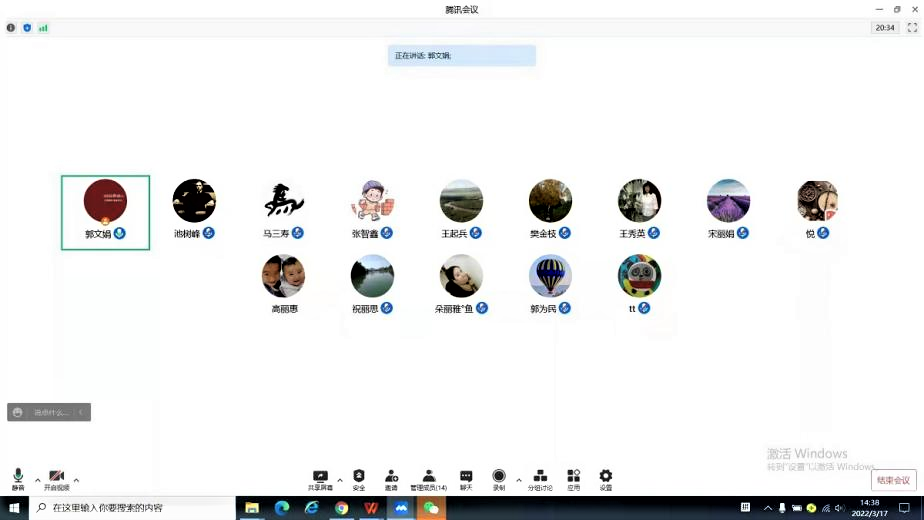Screen dimensions: 924x520
Task: Invite participants to the meeting
Action: click(391, 478)
